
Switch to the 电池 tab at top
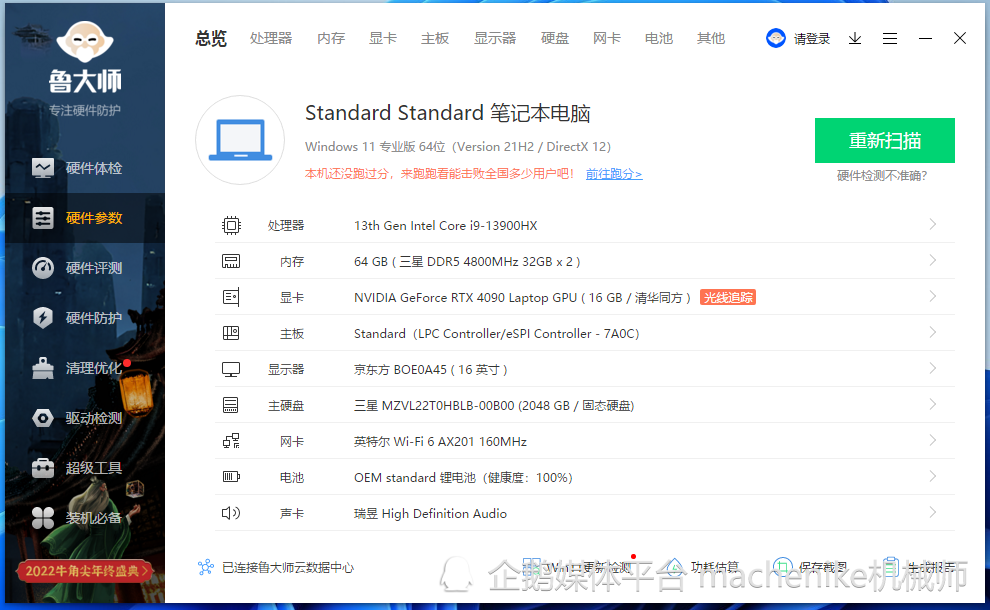659,39
